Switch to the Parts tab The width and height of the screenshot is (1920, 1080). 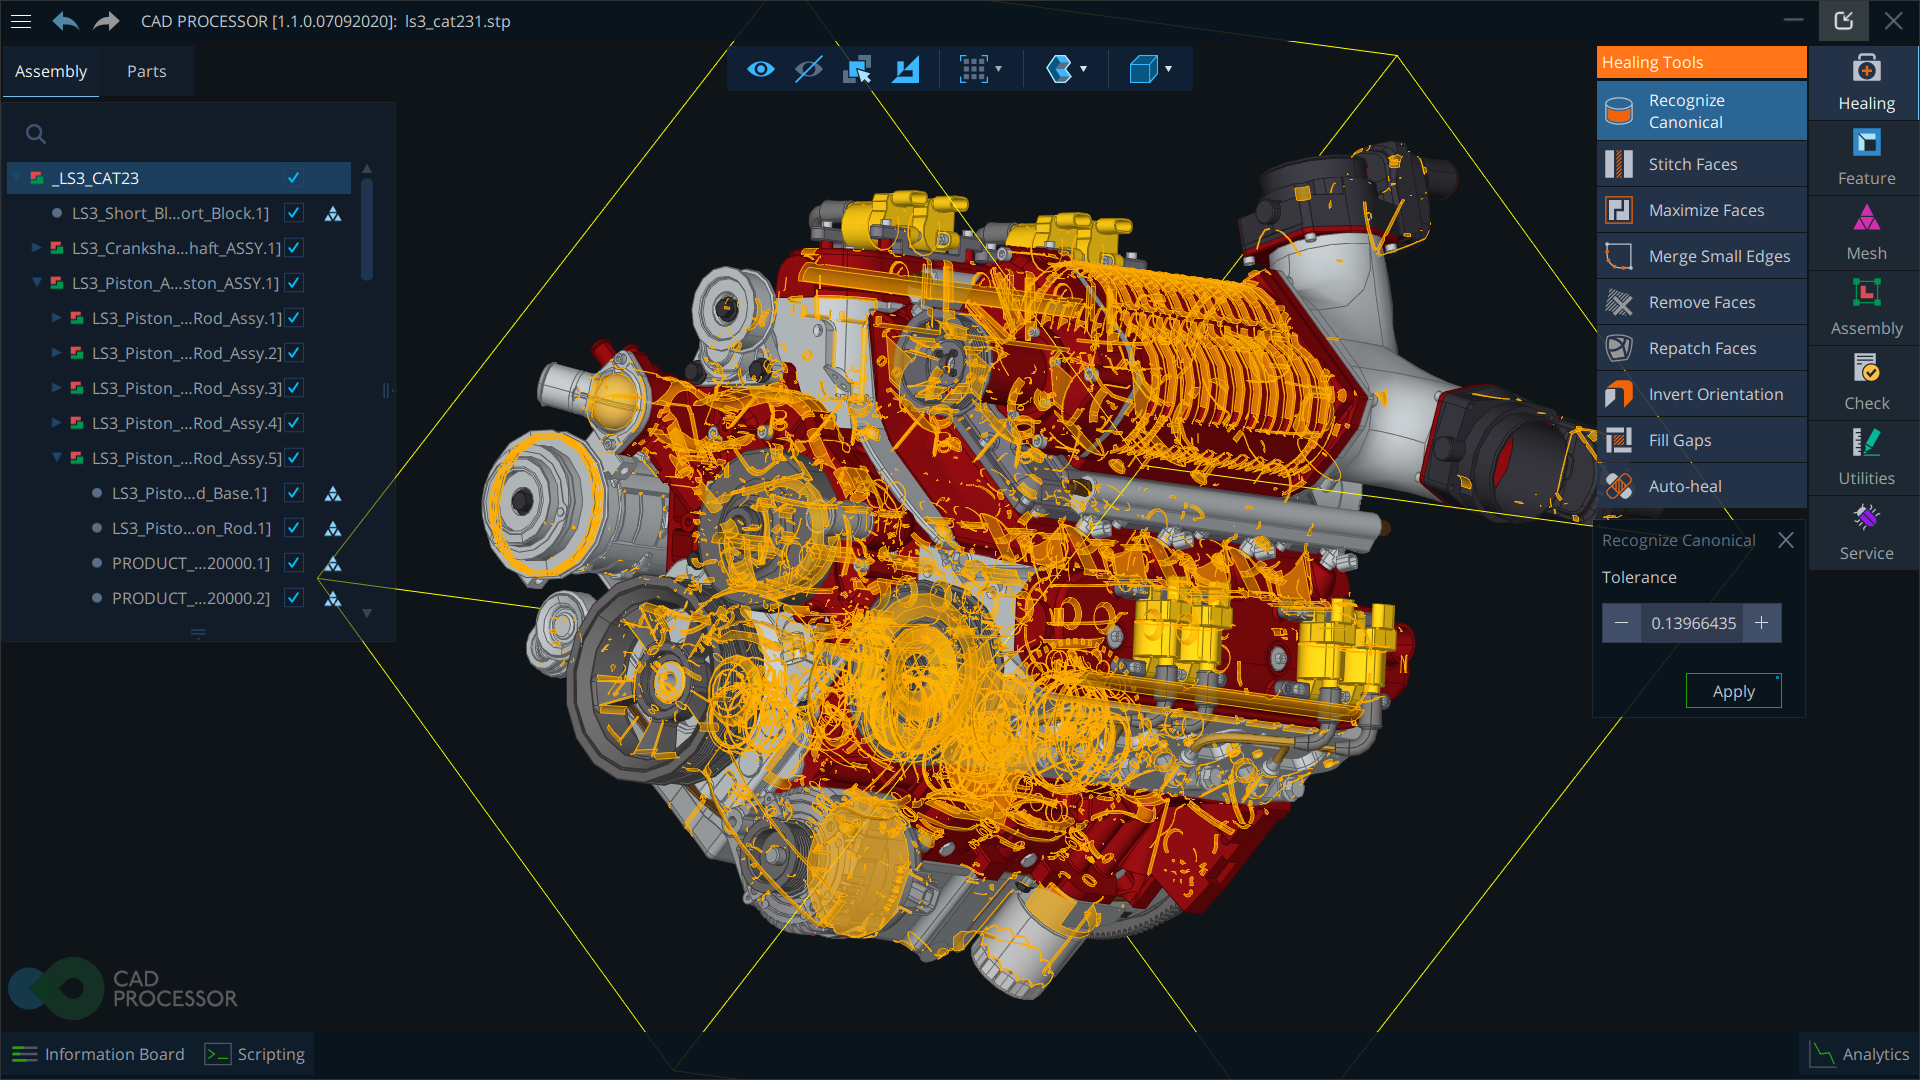(146, 71)
